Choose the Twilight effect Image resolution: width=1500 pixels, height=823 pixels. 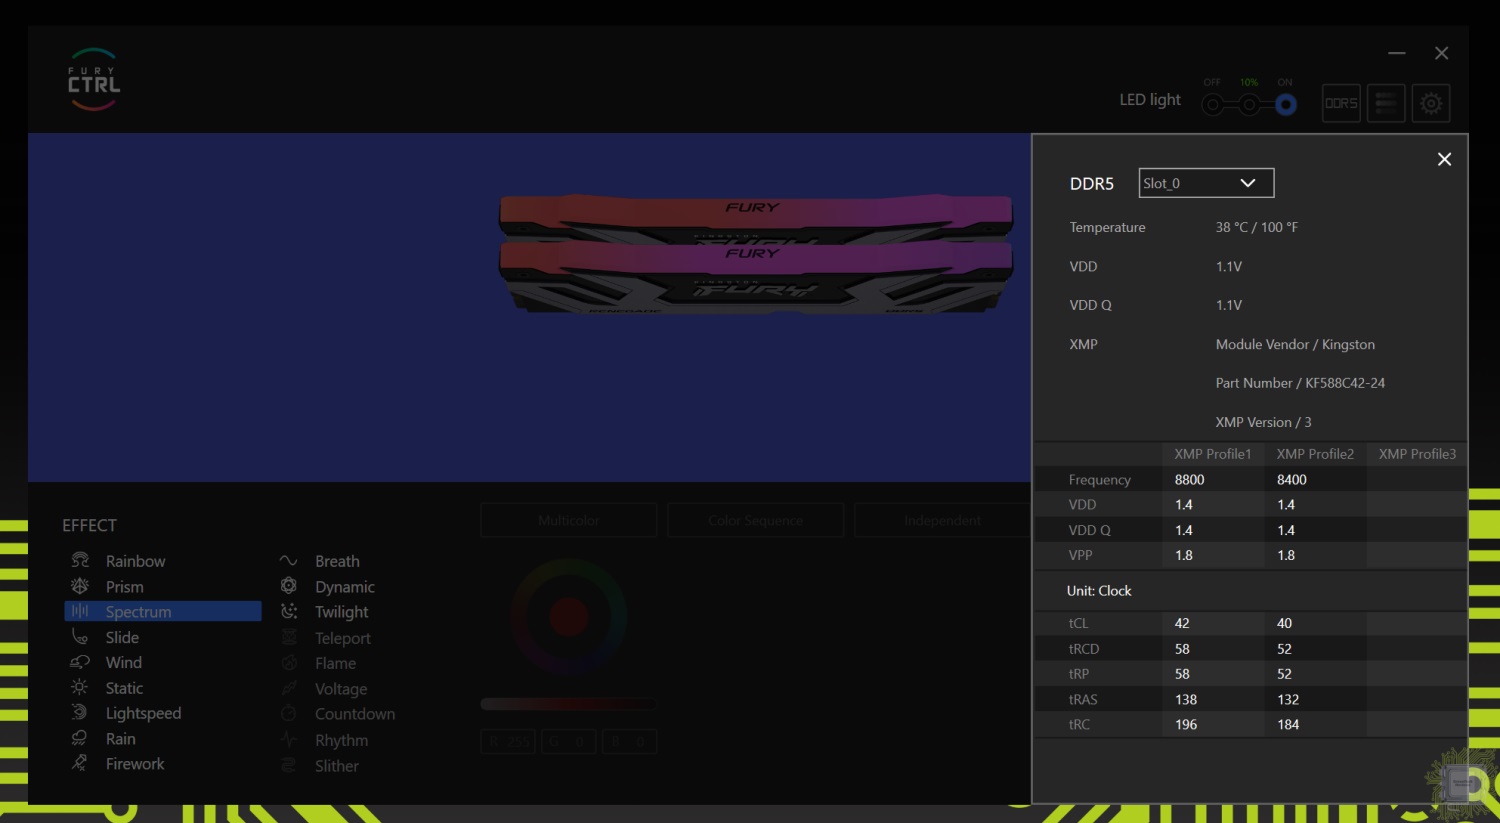[341, 612]
